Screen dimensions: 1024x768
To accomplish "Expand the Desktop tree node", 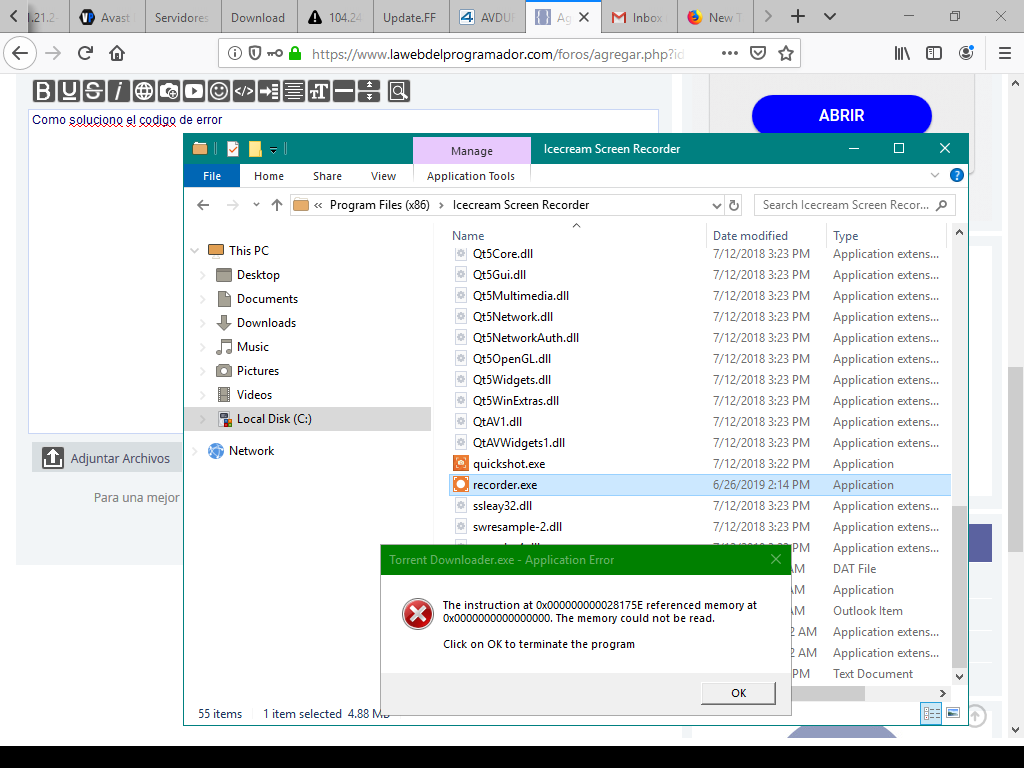I will pos(202,275).
